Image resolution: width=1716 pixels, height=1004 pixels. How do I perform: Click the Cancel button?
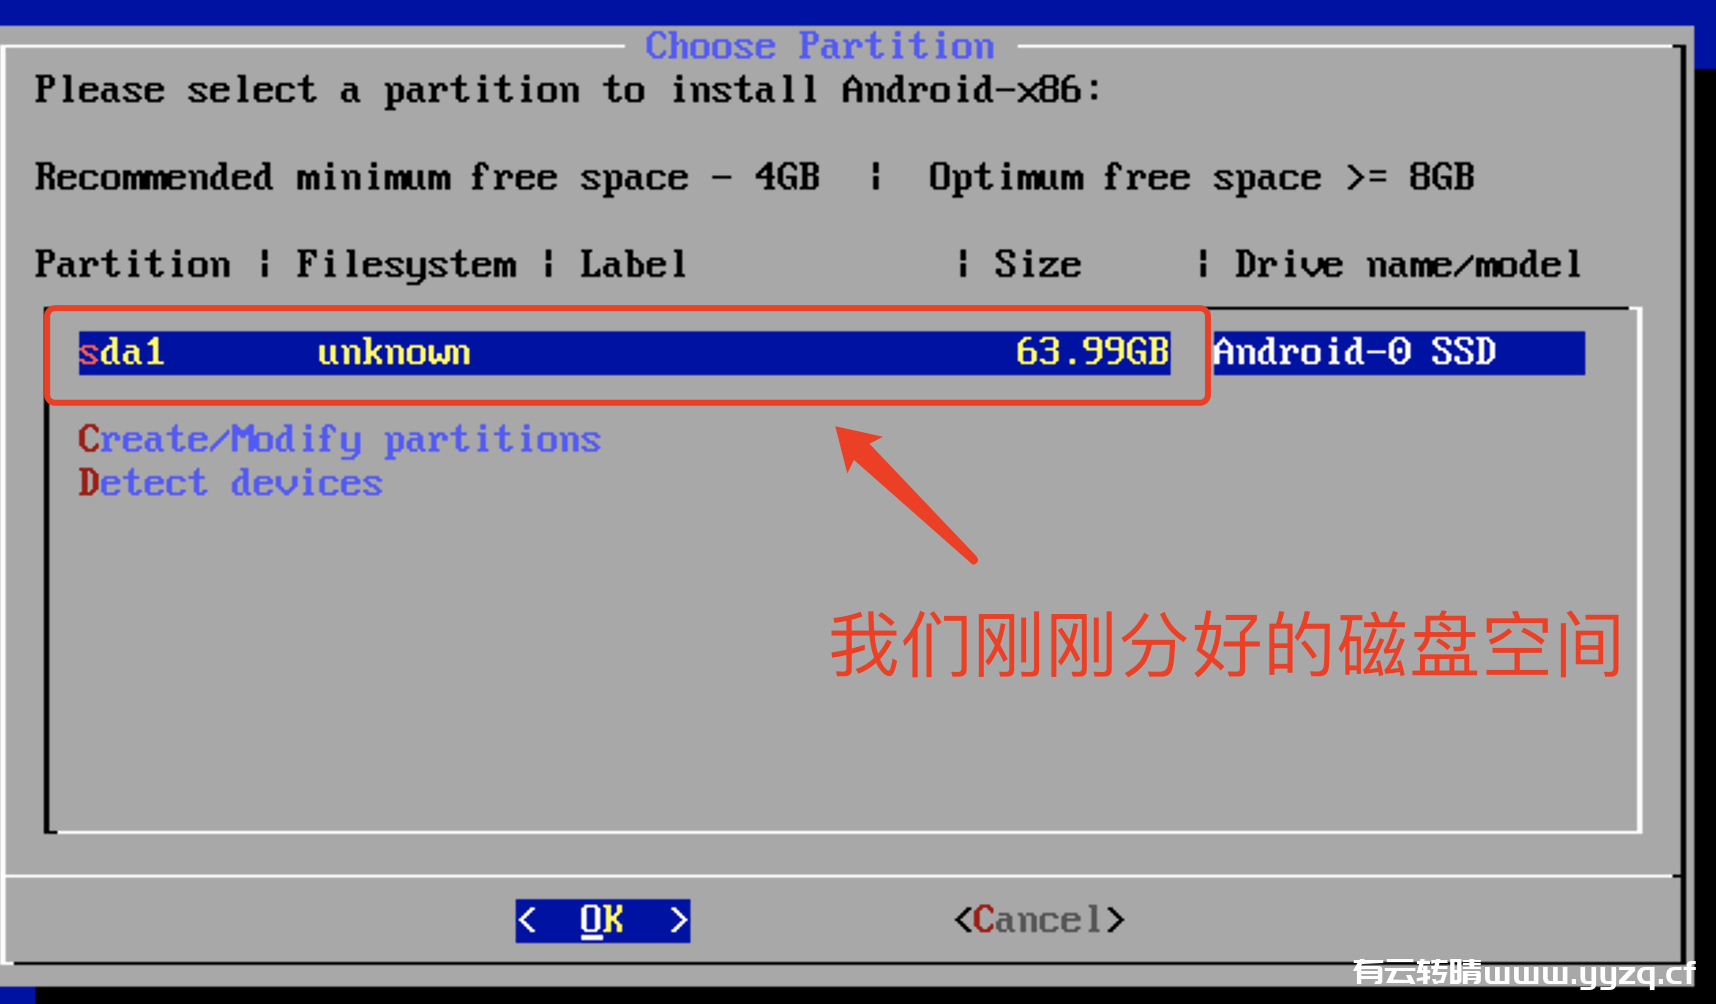[x=1039, y=920]
